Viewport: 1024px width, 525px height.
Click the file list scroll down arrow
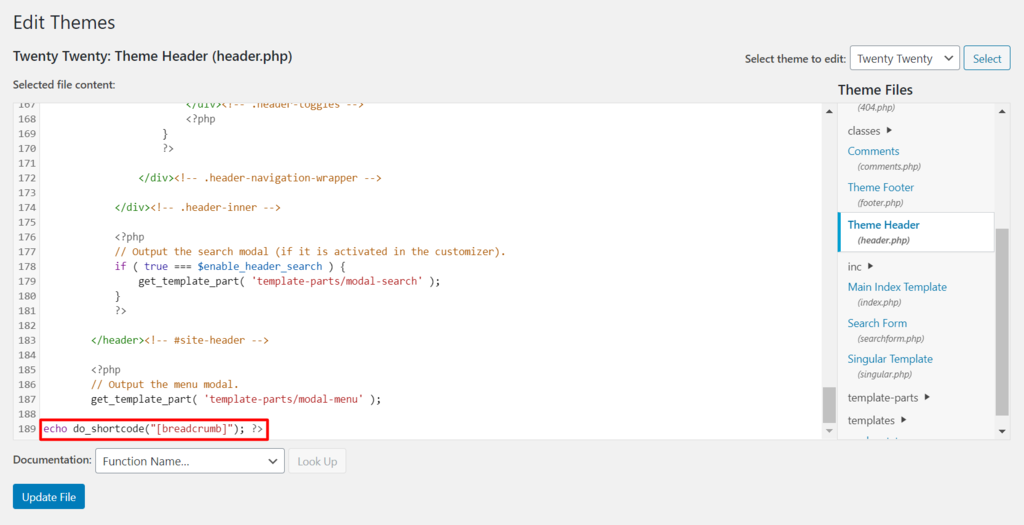click(1002, 431)
